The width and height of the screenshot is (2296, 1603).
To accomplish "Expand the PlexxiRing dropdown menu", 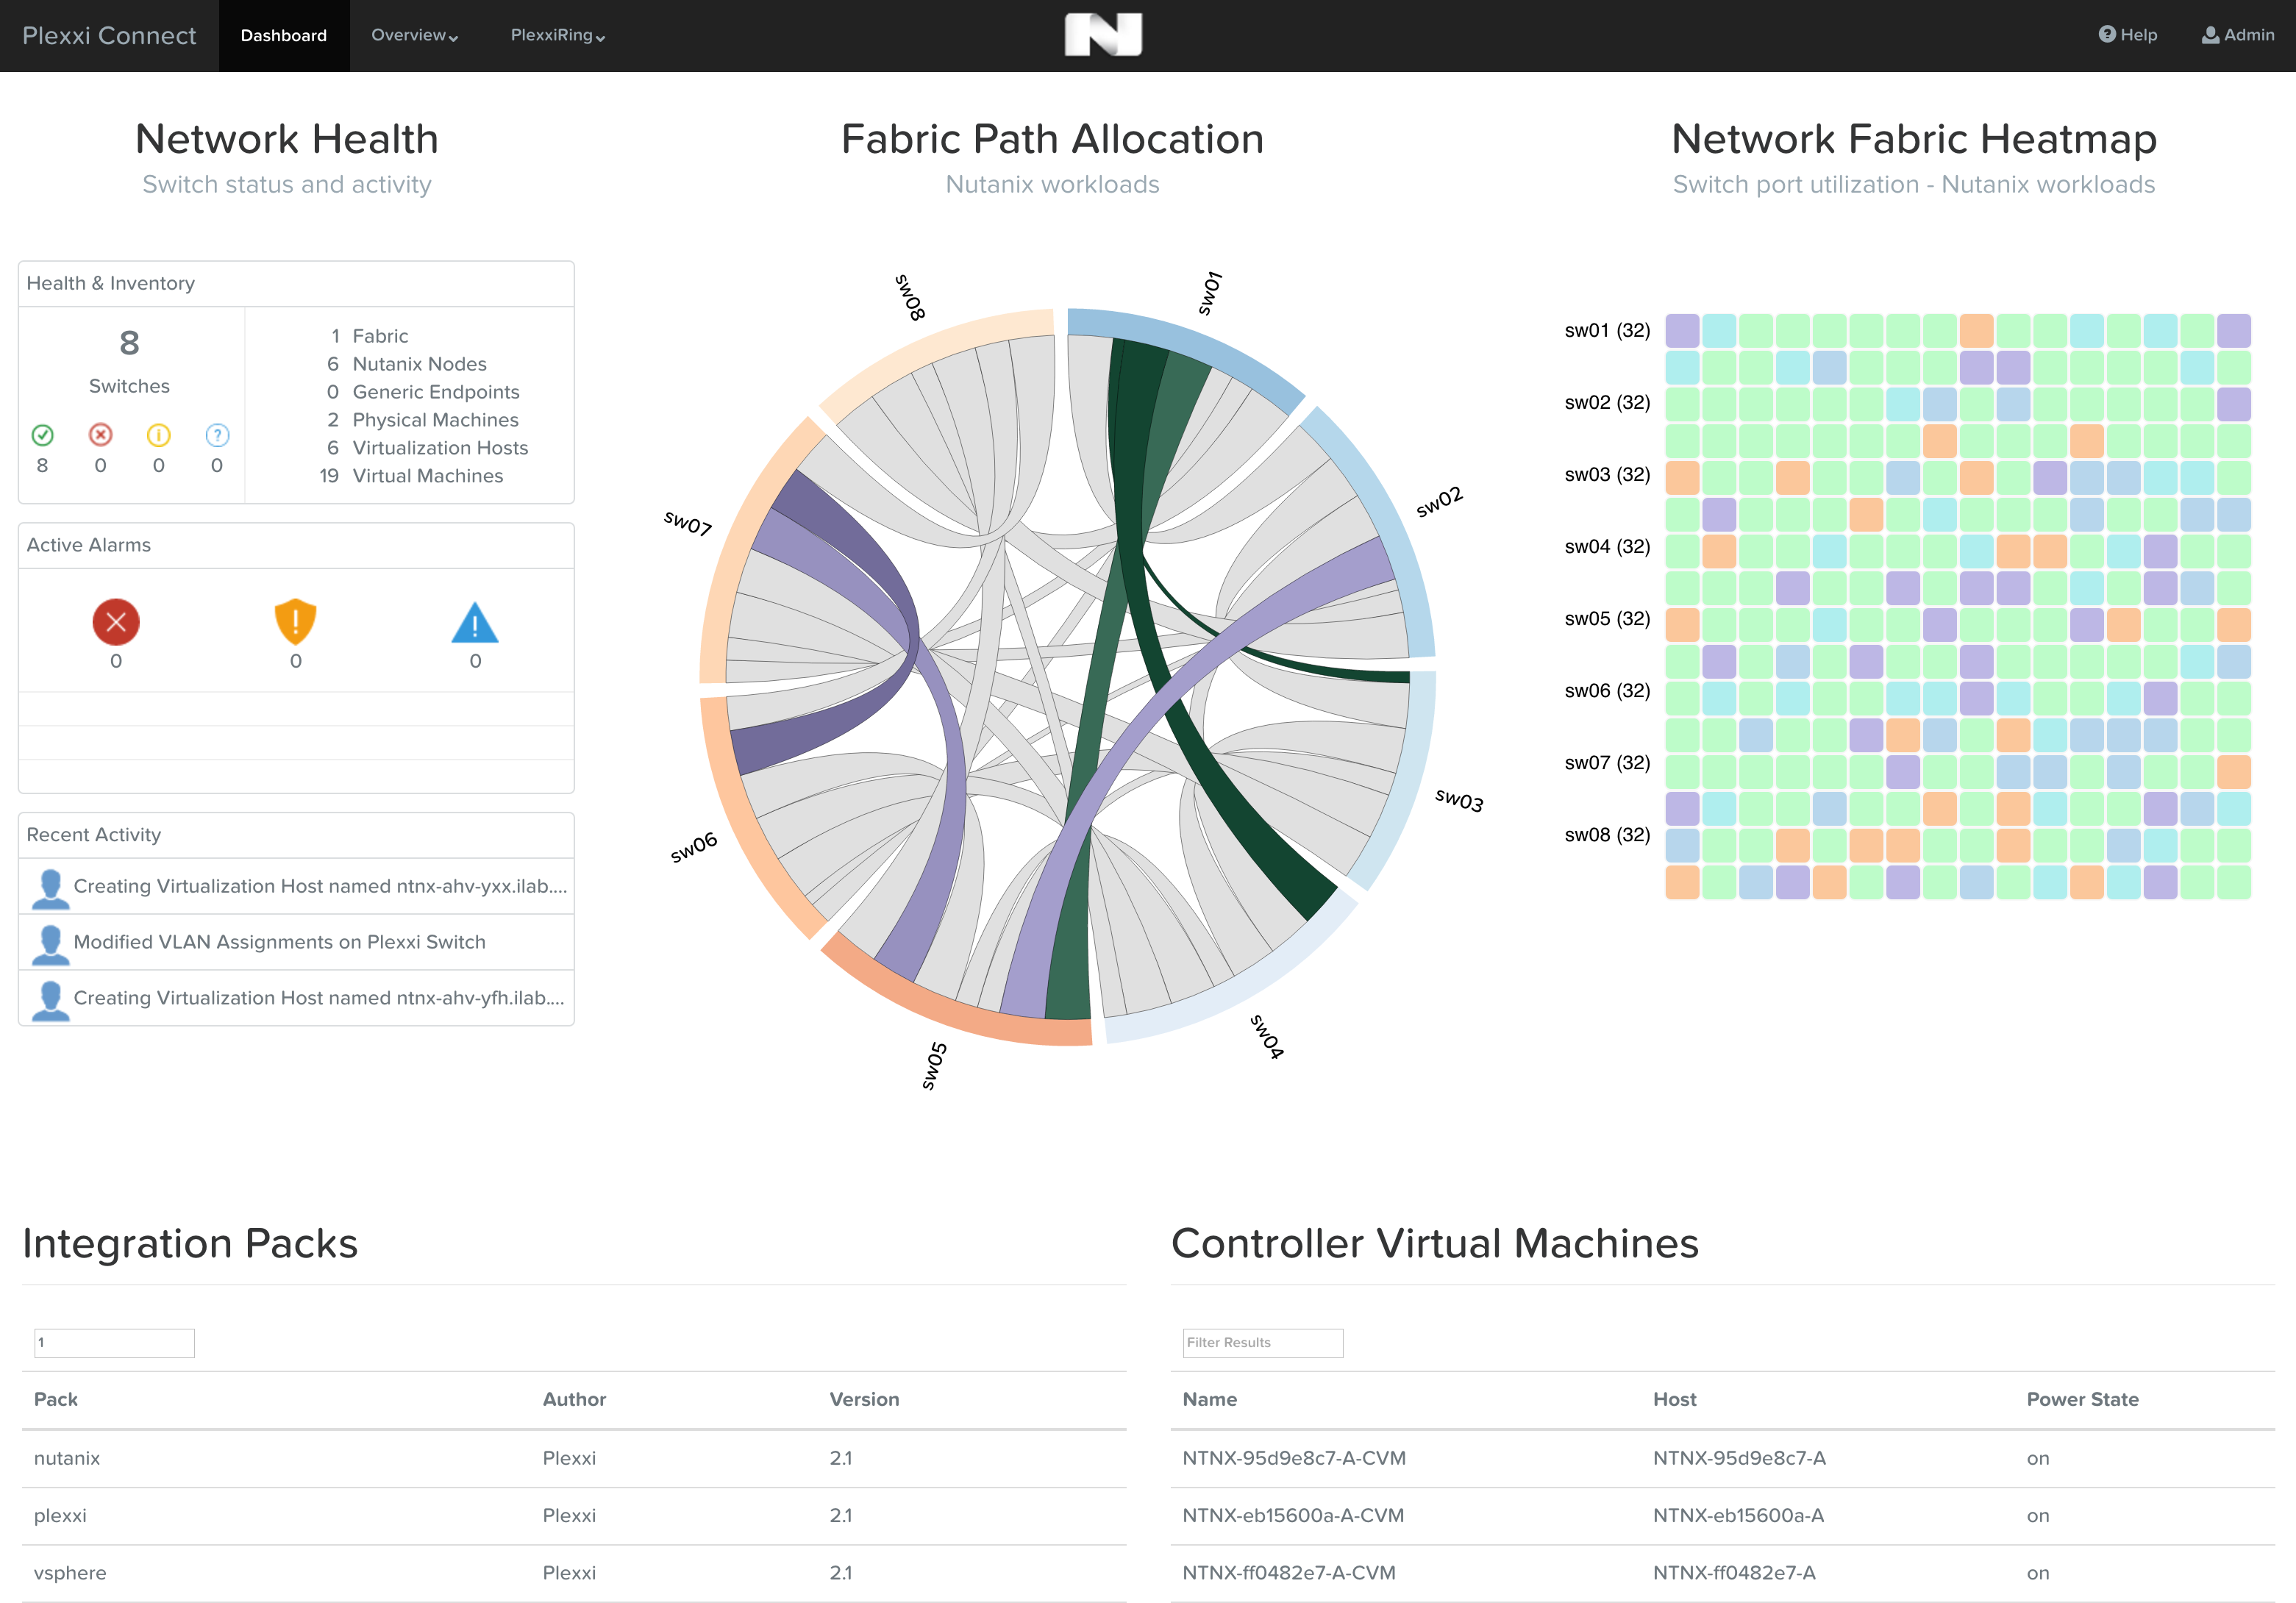I will [557, 35].
